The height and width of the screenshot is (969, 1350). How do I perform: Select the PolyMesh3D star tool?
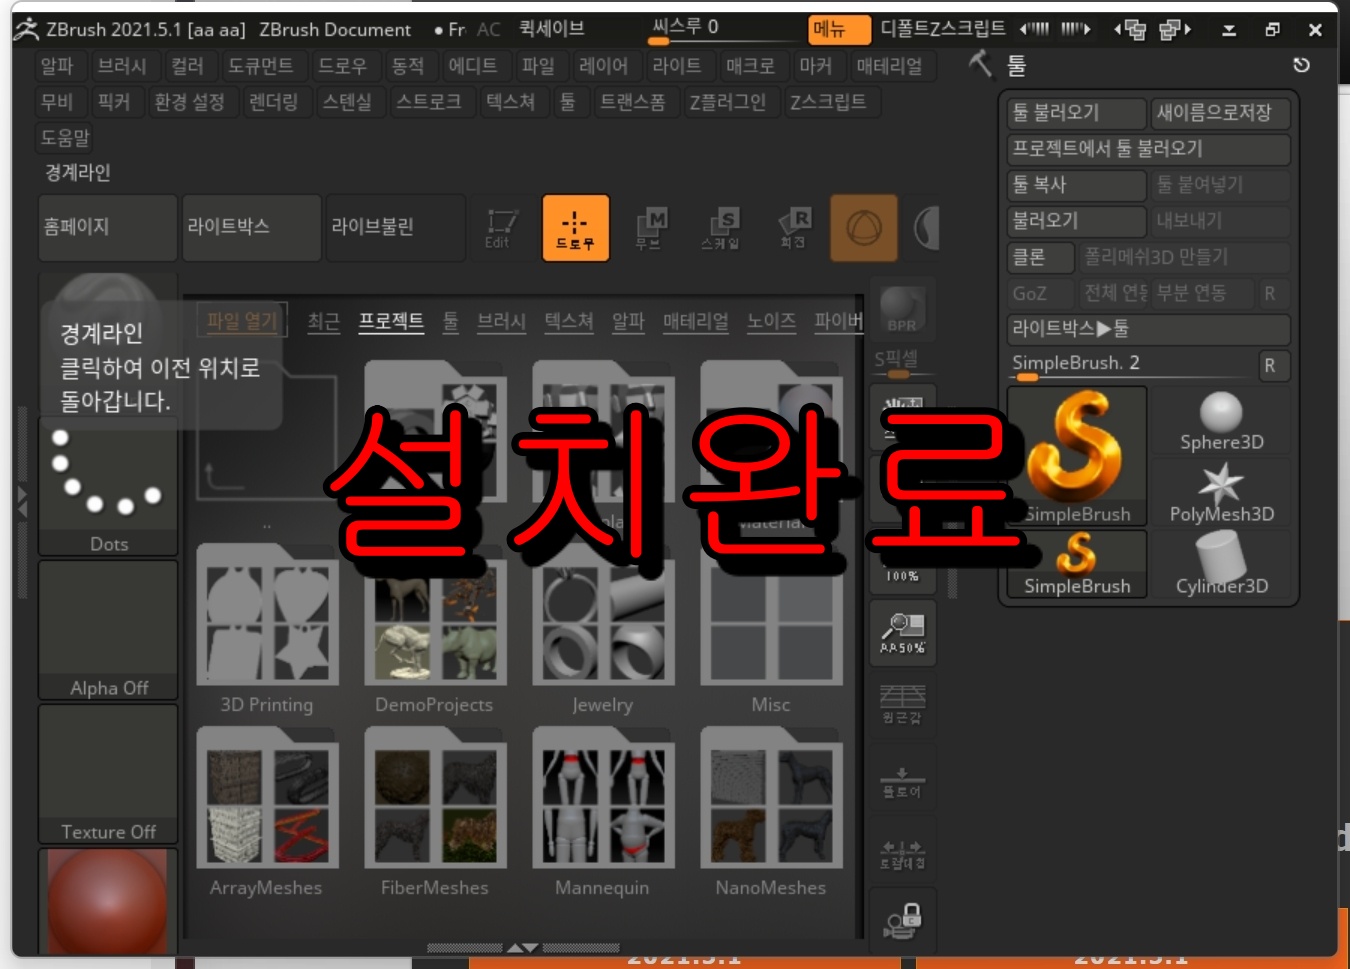coord(1222,490)
